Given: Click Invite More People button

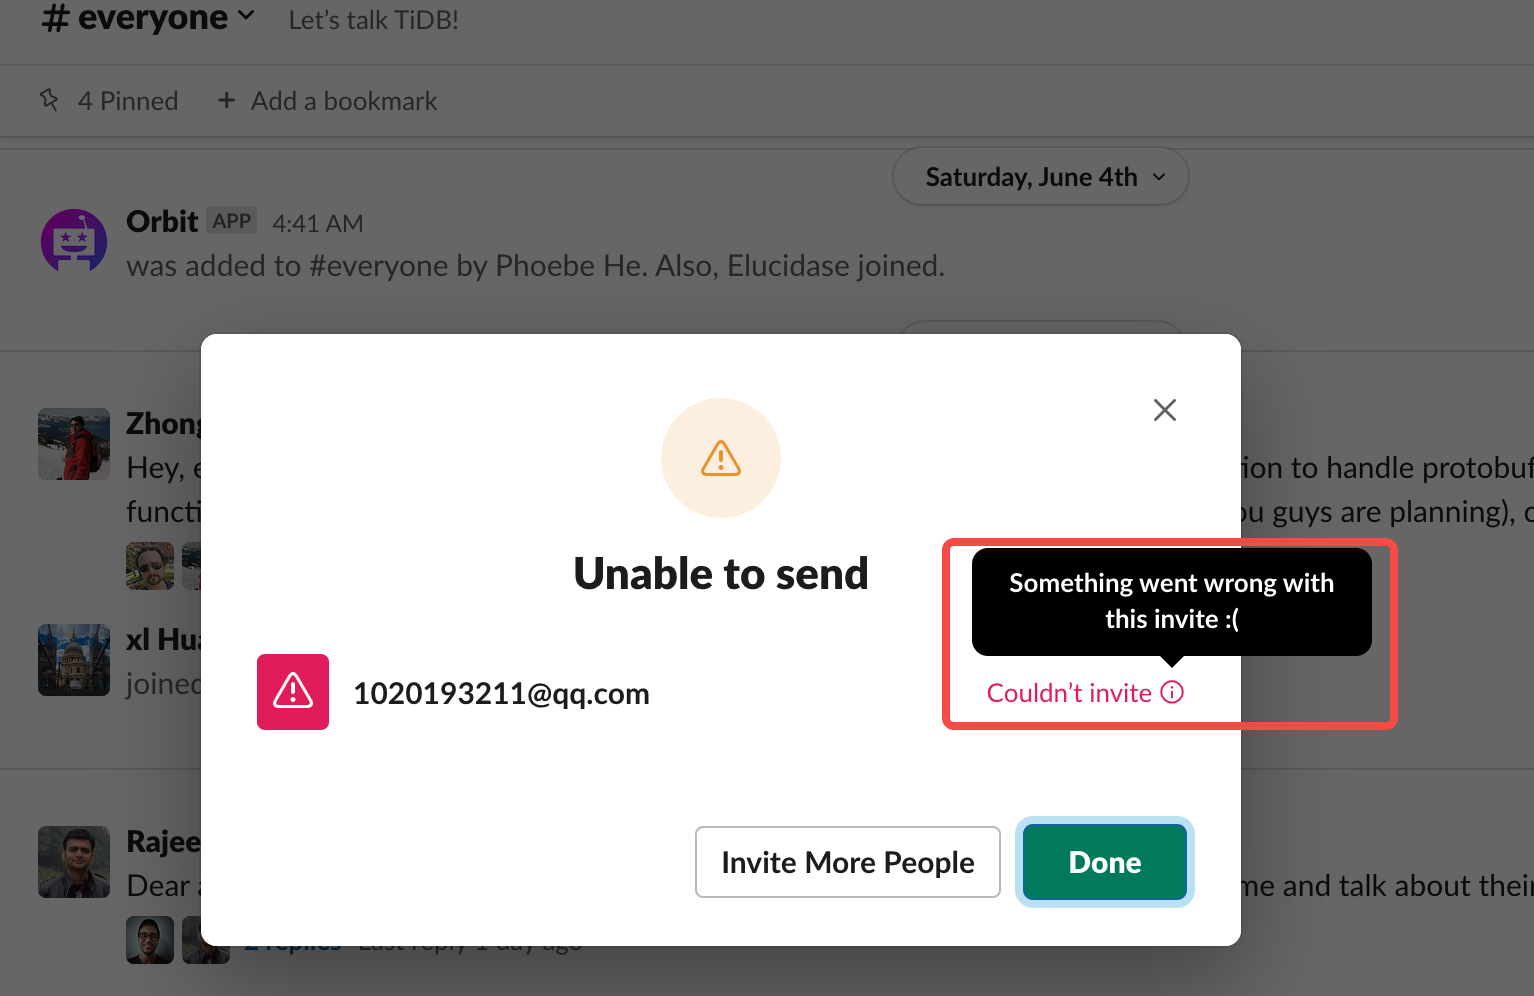Looking at the screenshot, I should 847,862.
